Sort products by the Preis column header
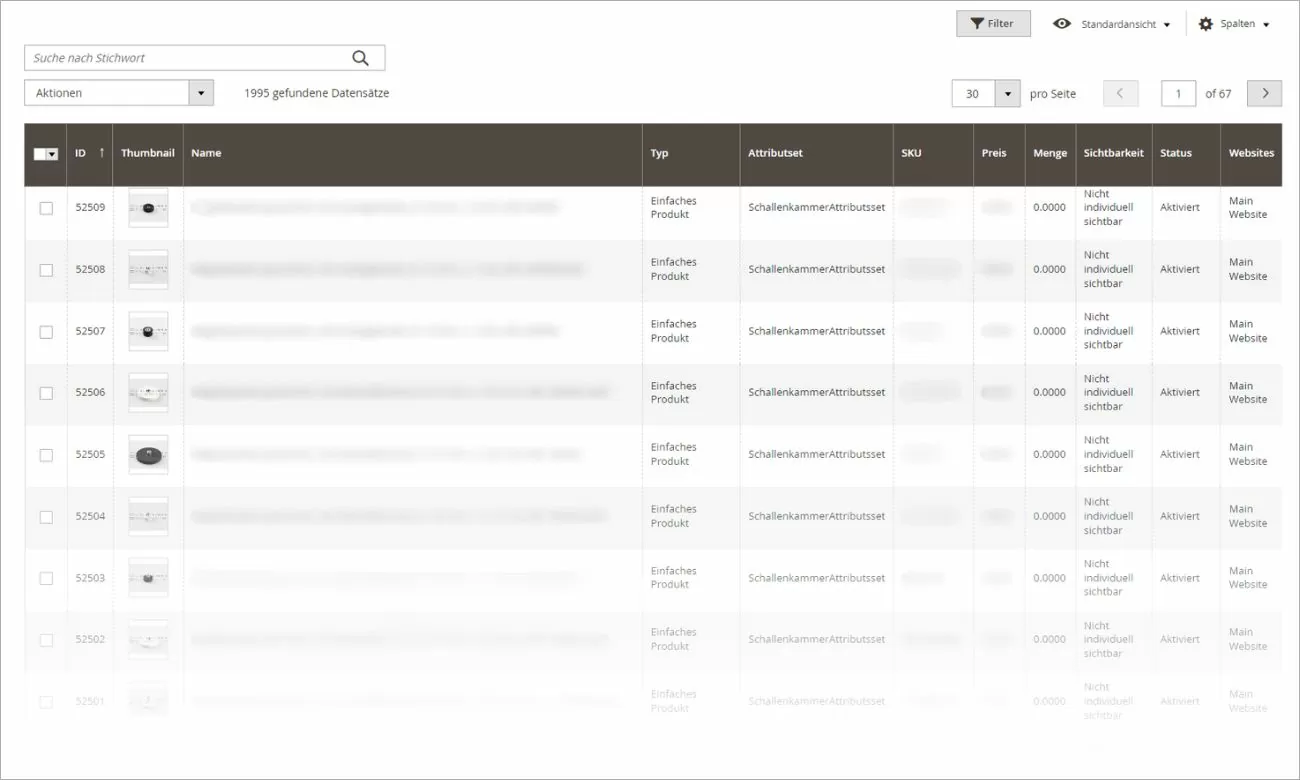The width and height of the screenshot is (1300, 780). (994, 153)
